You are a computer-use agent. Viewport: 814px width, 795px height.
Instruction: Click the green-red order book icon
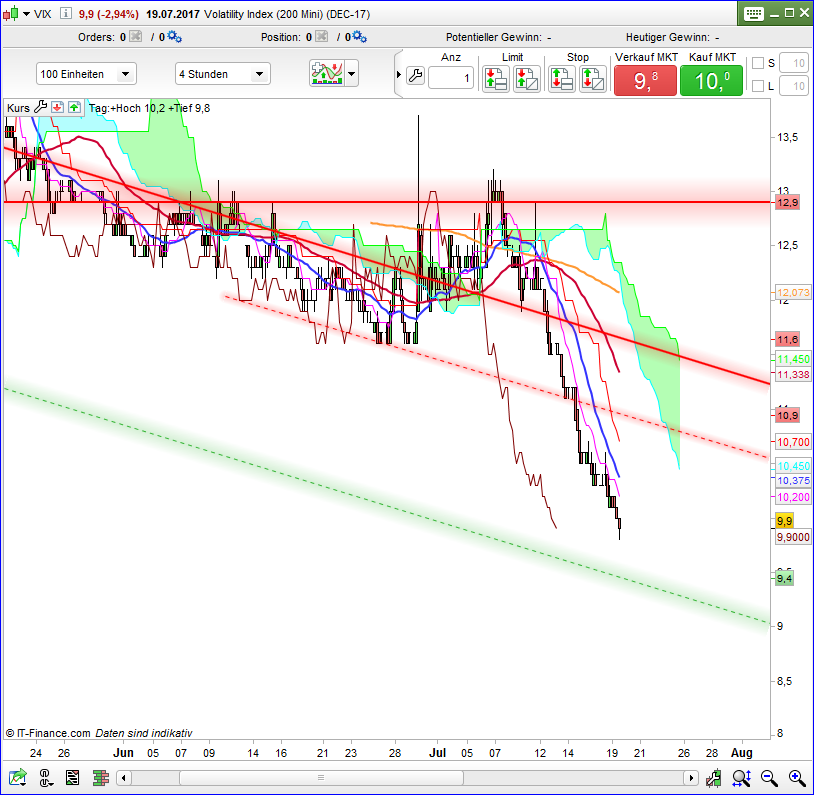(x=101, y=778)
